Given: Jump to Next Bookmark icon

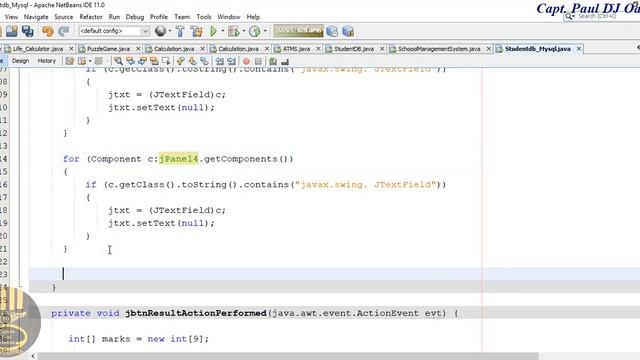Looking at the screenshot, I should click(x=192, y=61).
